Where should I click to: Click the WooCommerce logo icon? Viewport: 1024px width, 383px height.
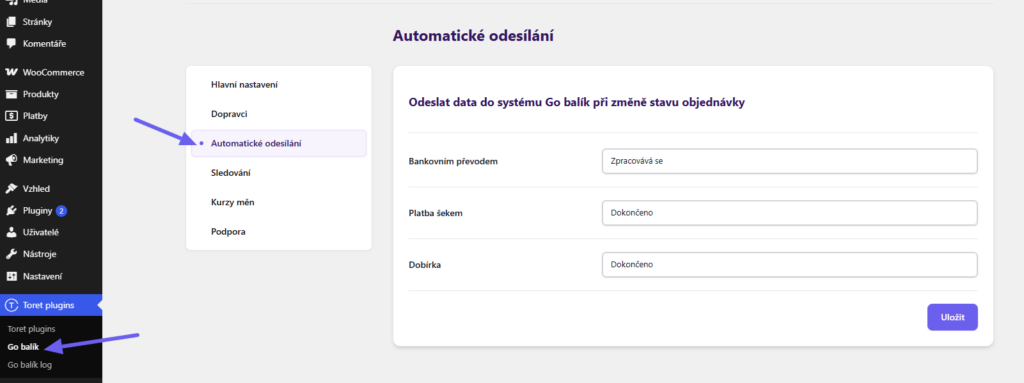(x=10, y=73)
